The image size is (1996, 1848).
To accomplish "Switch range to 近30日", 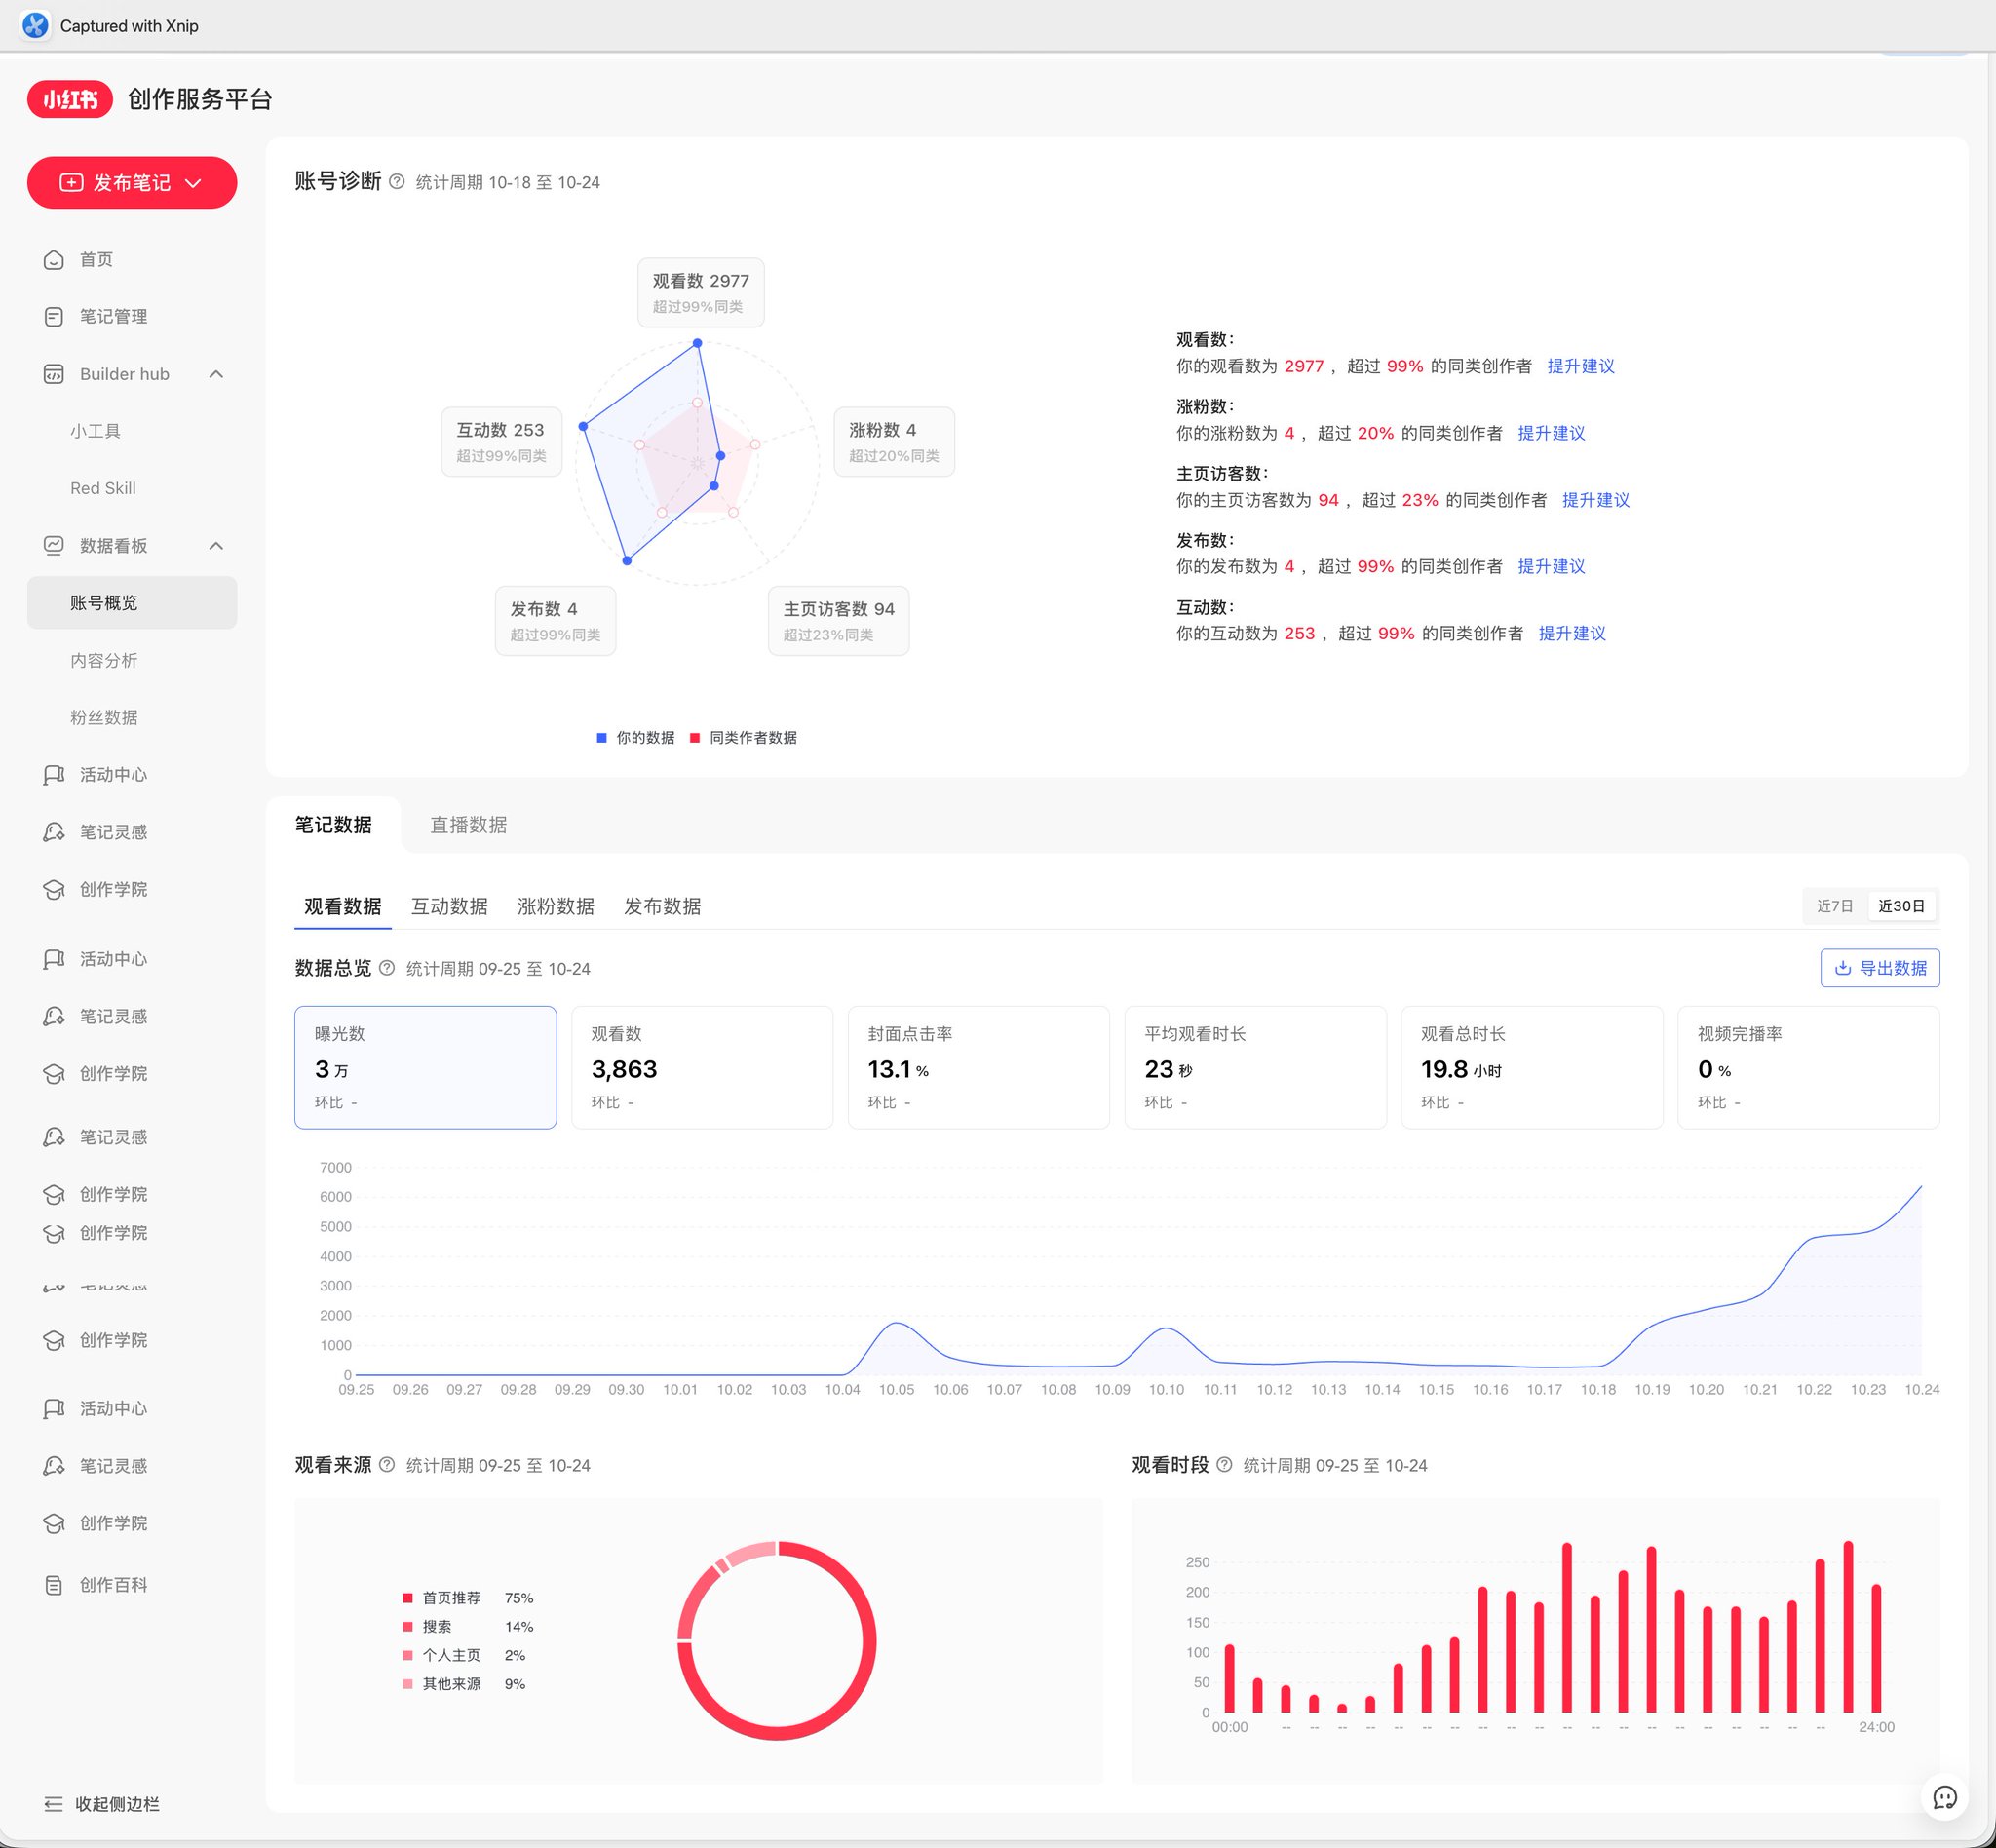I will [x=1901, y=906].
